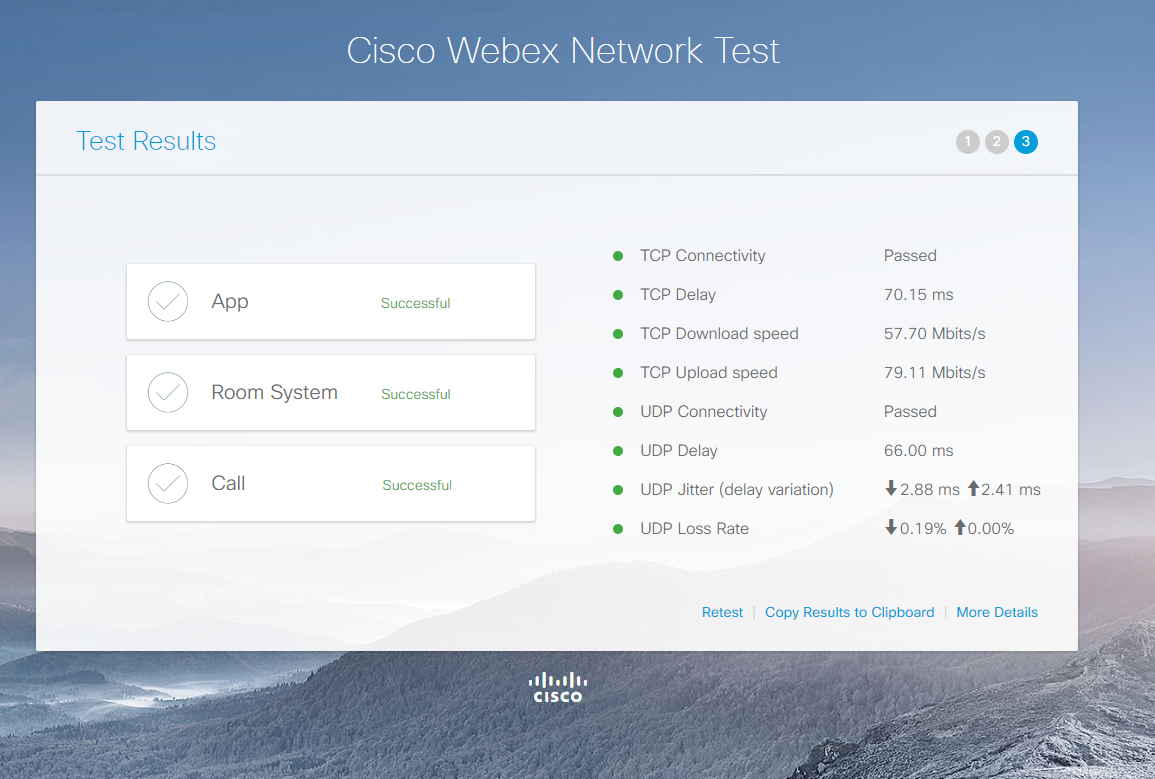This screenshot has width=1155, height=779.
Task: Click the 57.70 Mbits/s value
Action: (935, 334)
